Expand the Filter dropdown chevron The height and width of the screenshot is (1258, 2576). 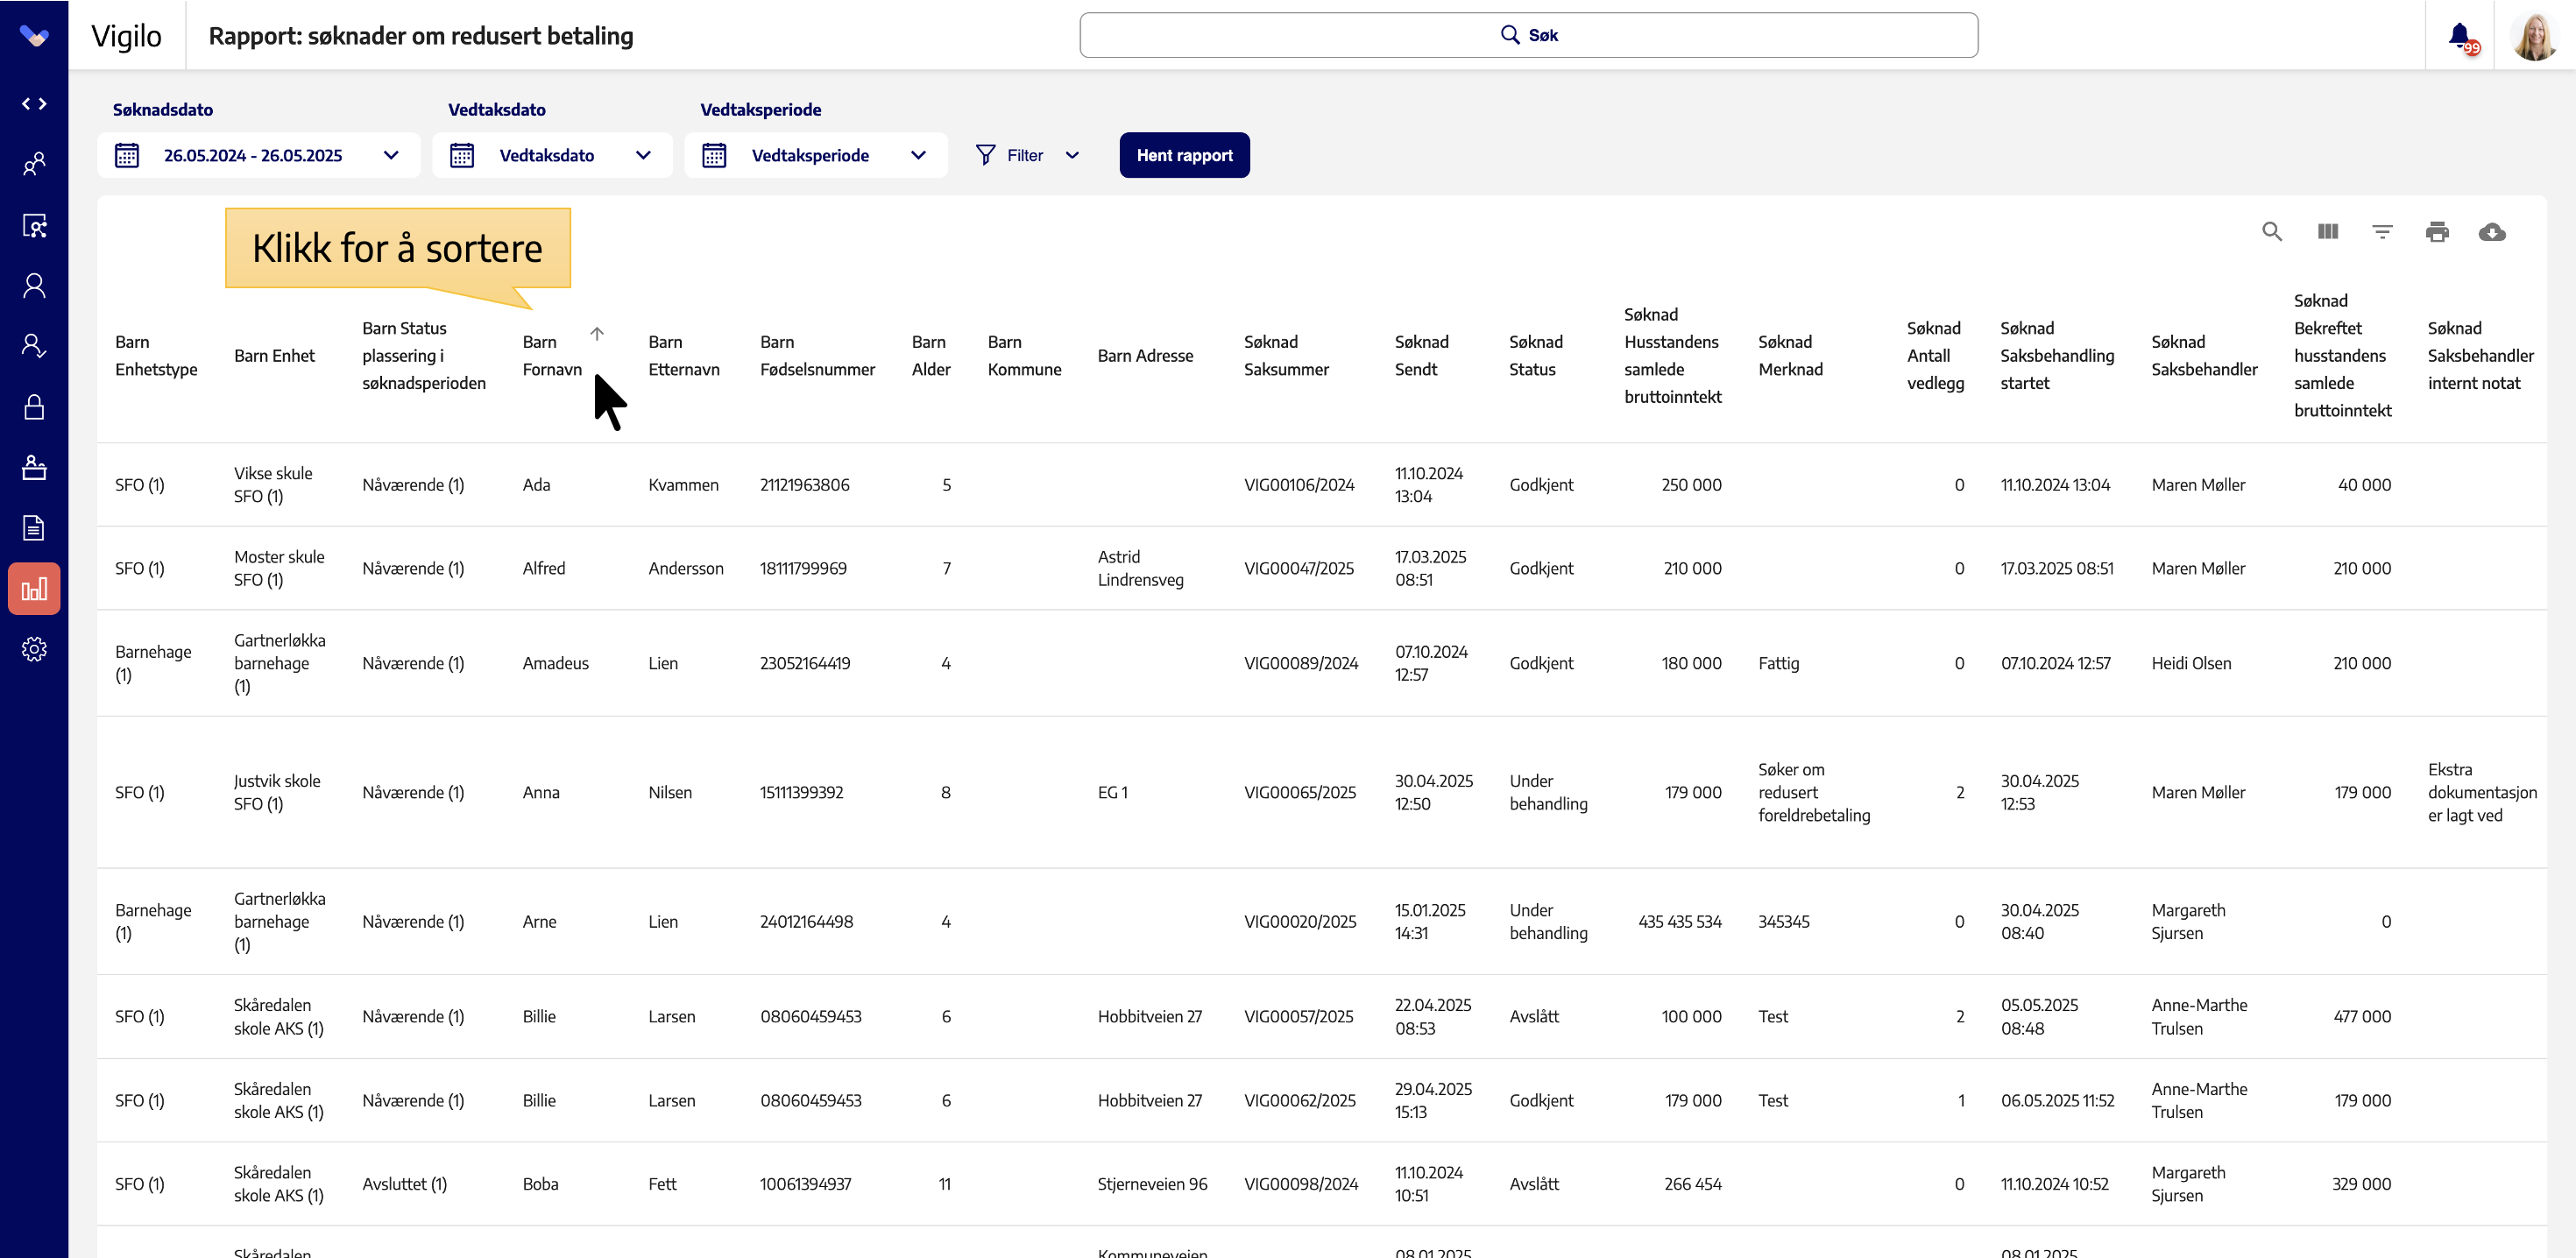(1072, 155)
